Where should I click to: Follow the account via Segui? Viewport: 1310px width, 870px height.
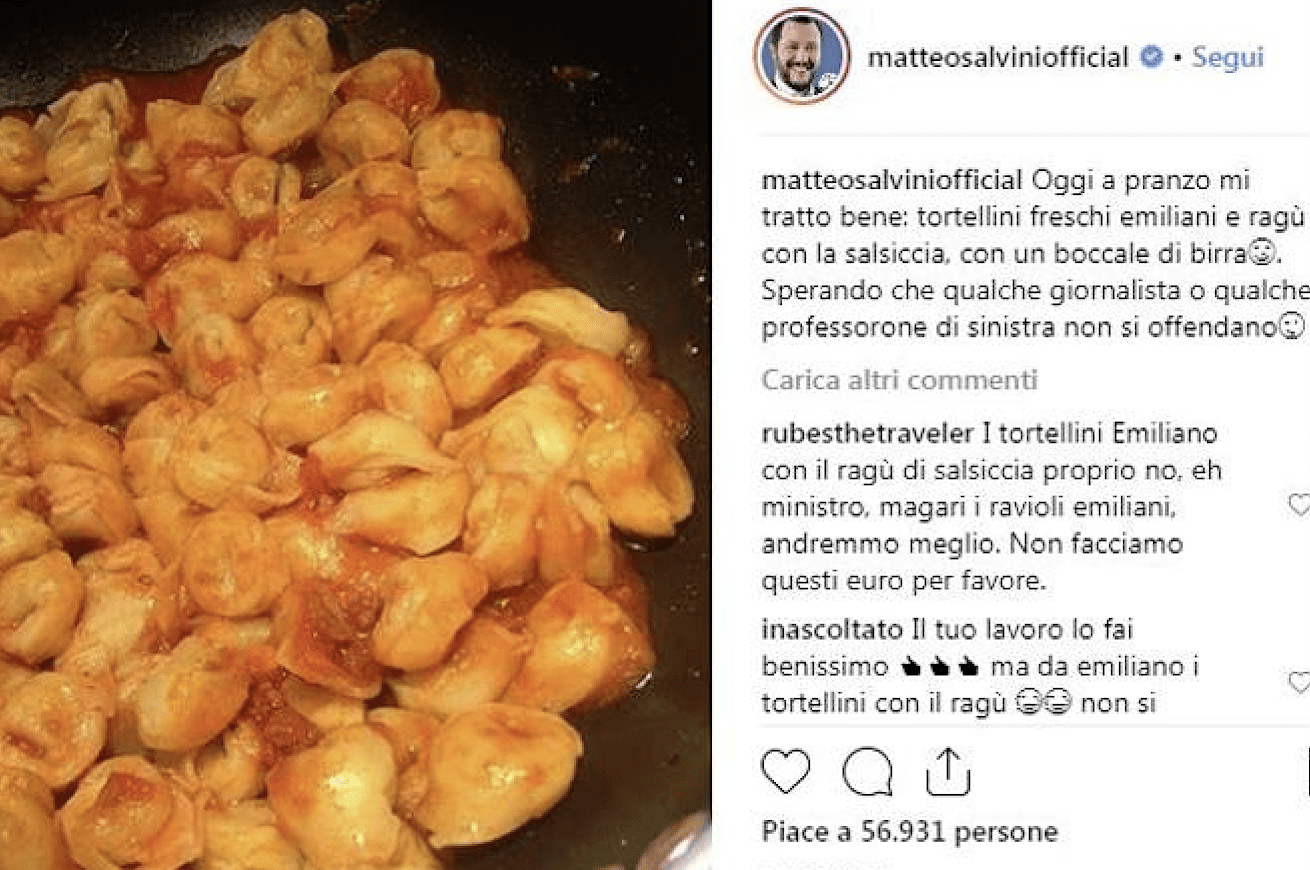(1227, 57)
